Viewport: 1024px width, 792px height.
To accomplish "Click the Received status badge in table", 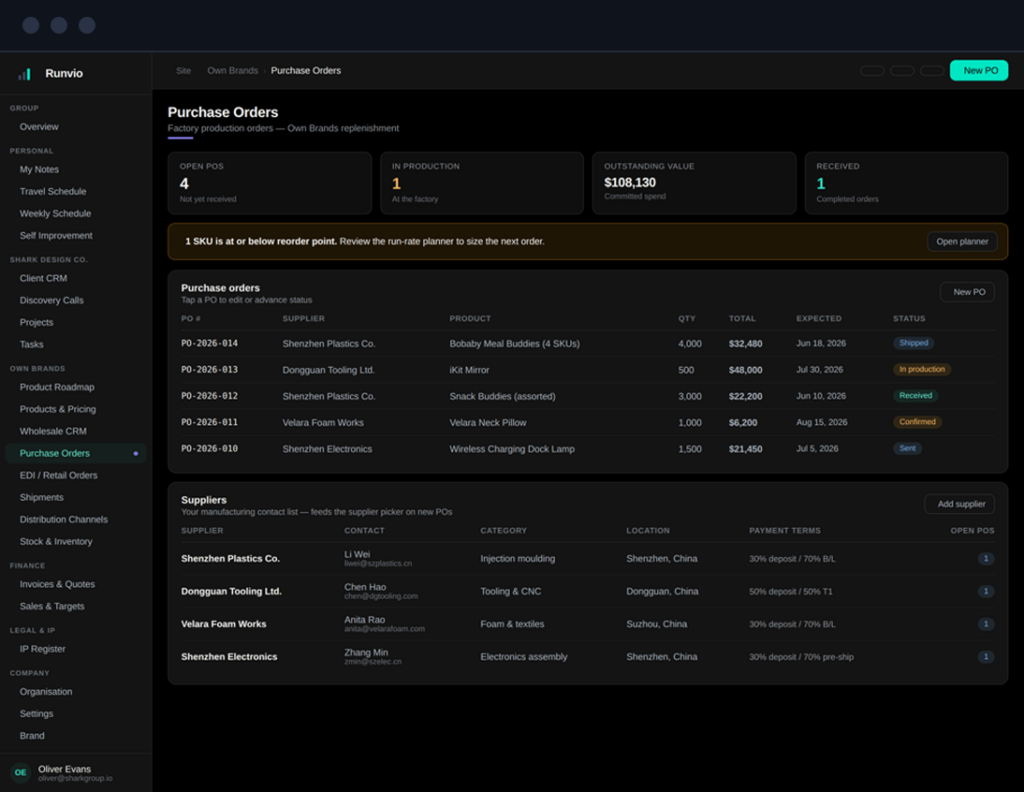I will click(916, 396).
